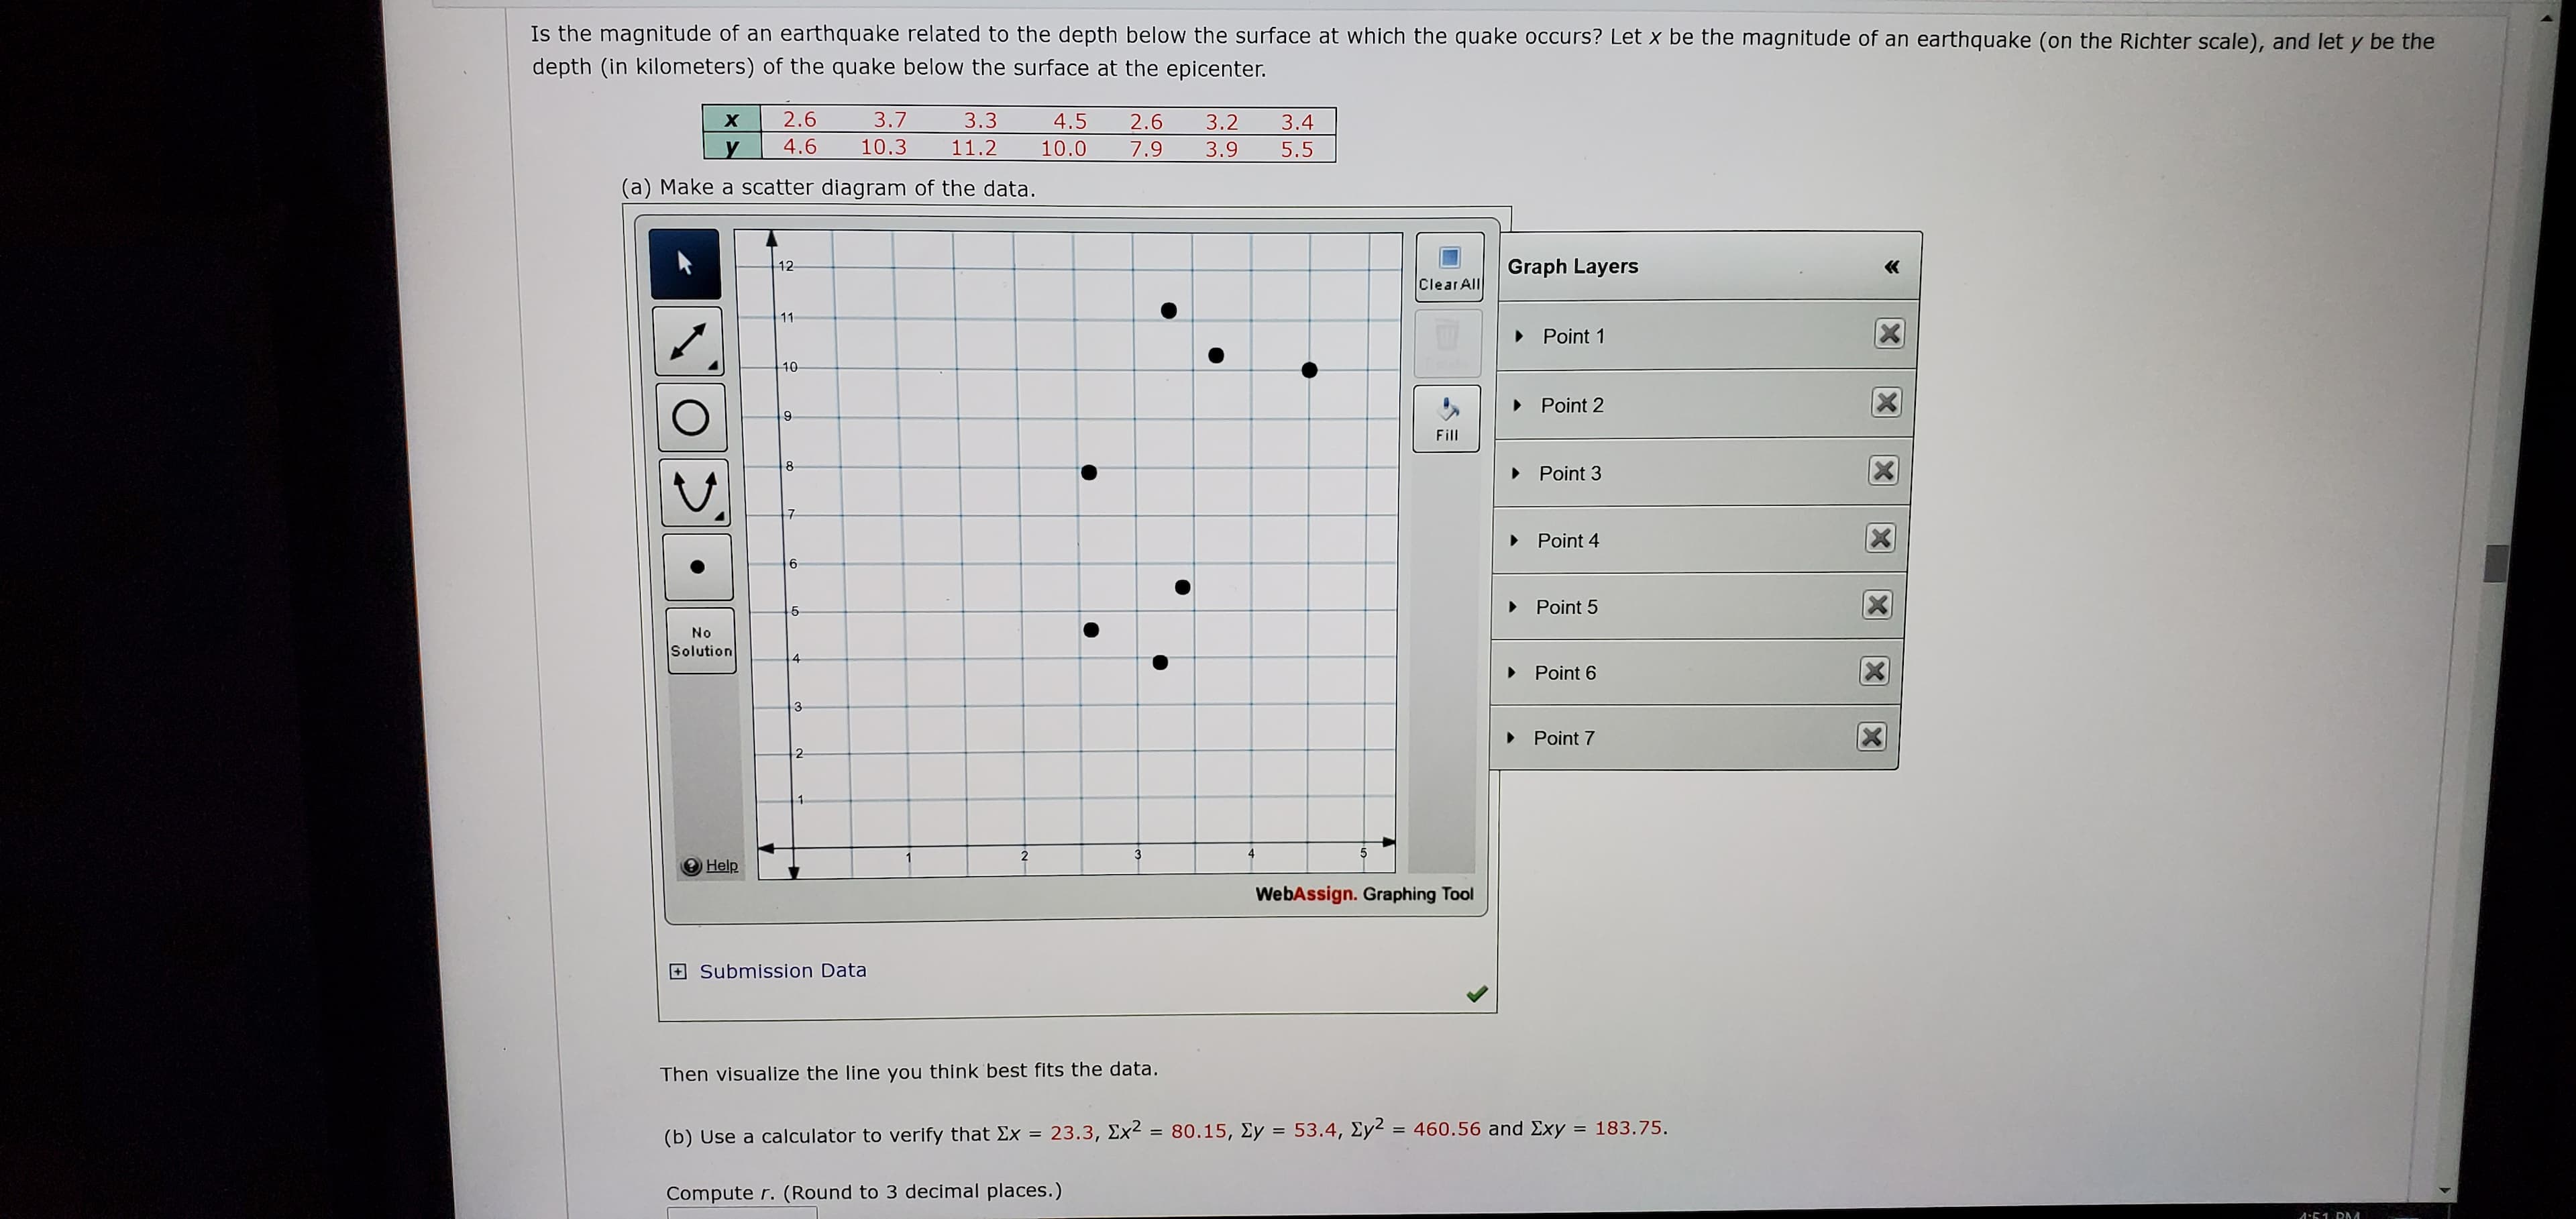Image resolution: width=2576 pixels, height=1219 pixels.
Task: Select the plotted point at y 11.2
Action: (x=1168, y=311)
